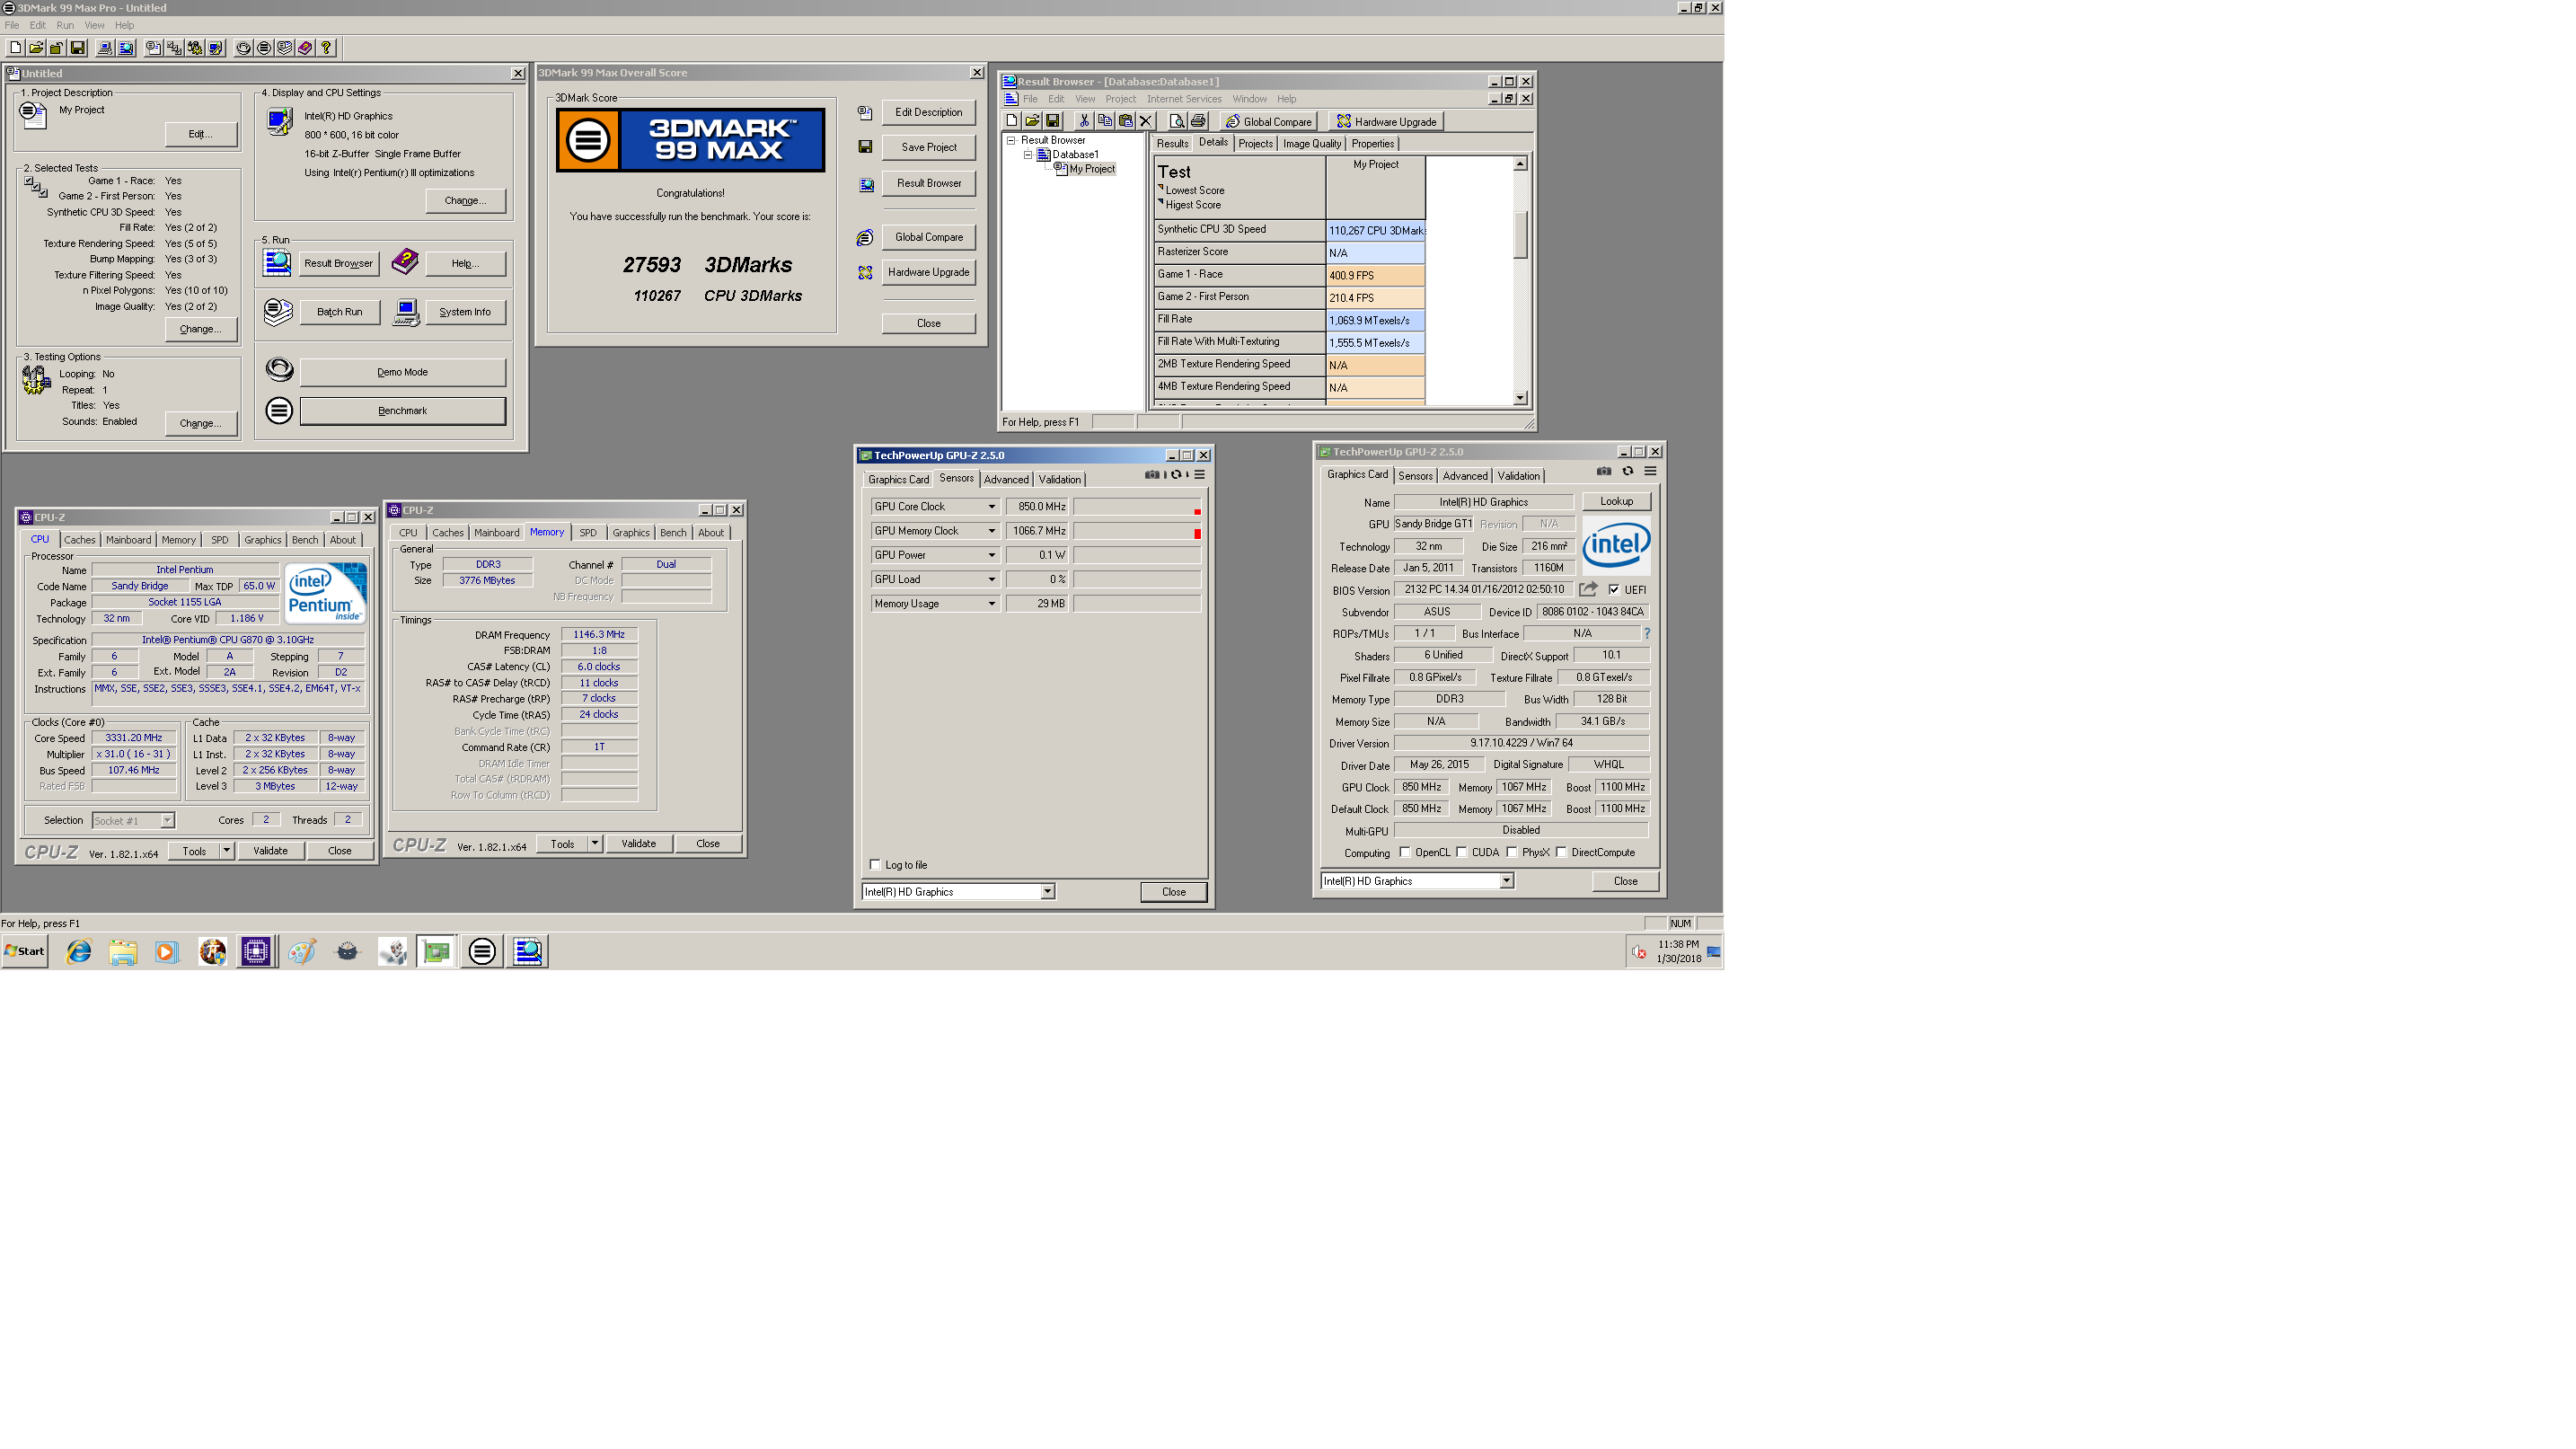Open GPU Core Clock sensor dropdown
Viewport: 2576px width, 1449px height.
pyautogui.click(x=992, y=507)
